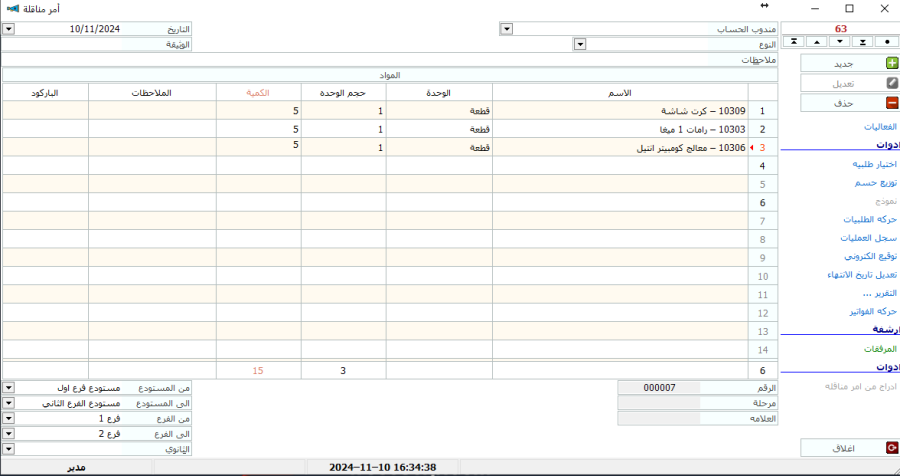Viewport: 900px width, 476px height.
Task: Open الفعاليات link
Action: coord(880,126)
